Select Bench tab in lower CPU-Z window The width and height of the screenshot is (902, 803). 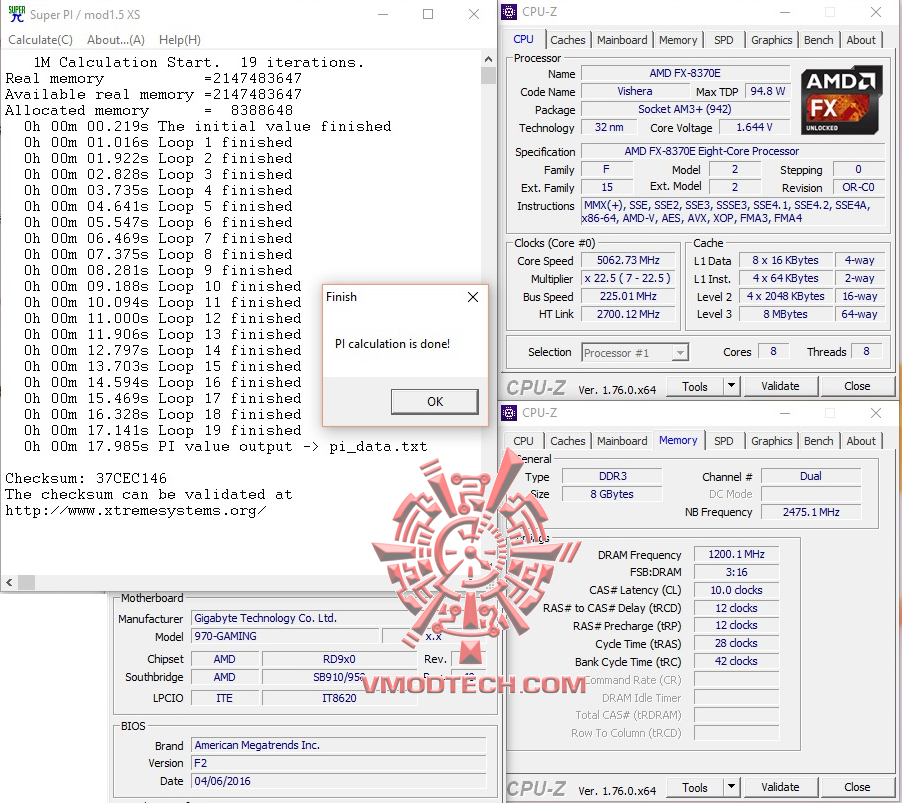818,441
